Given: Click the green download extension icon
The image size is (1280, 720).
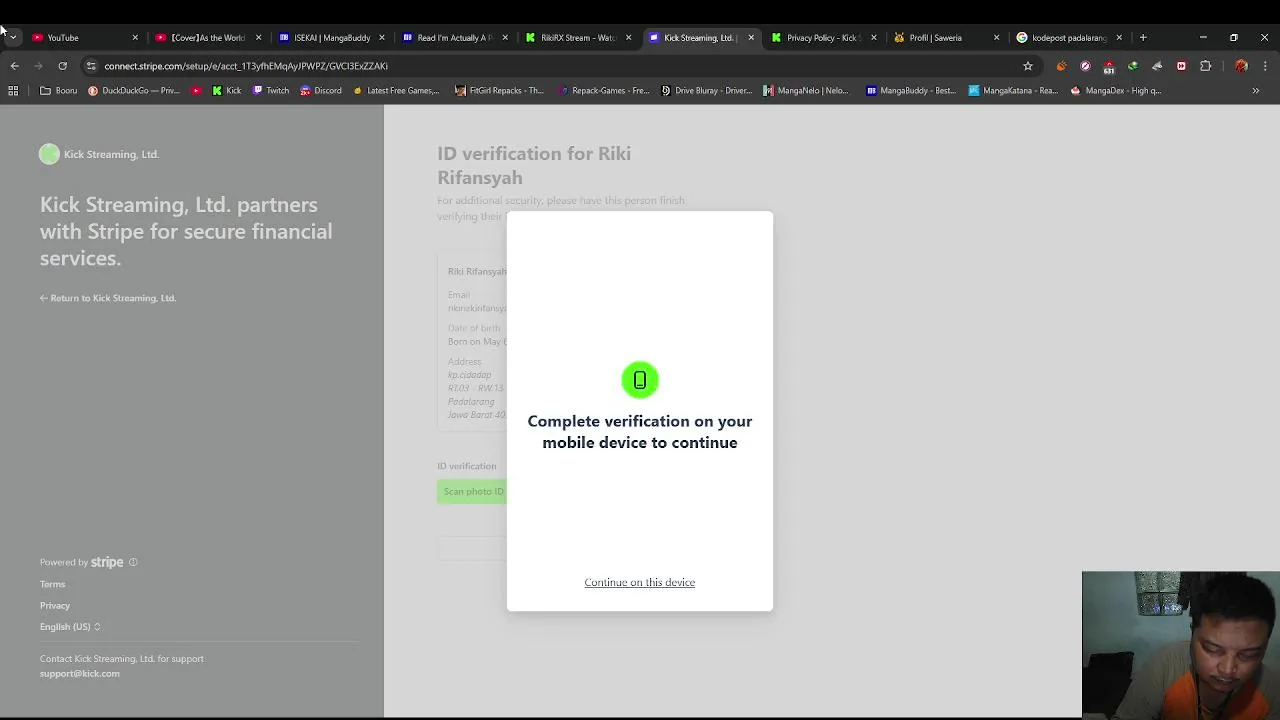Looking at the screenshot, I should (1133, 66).
